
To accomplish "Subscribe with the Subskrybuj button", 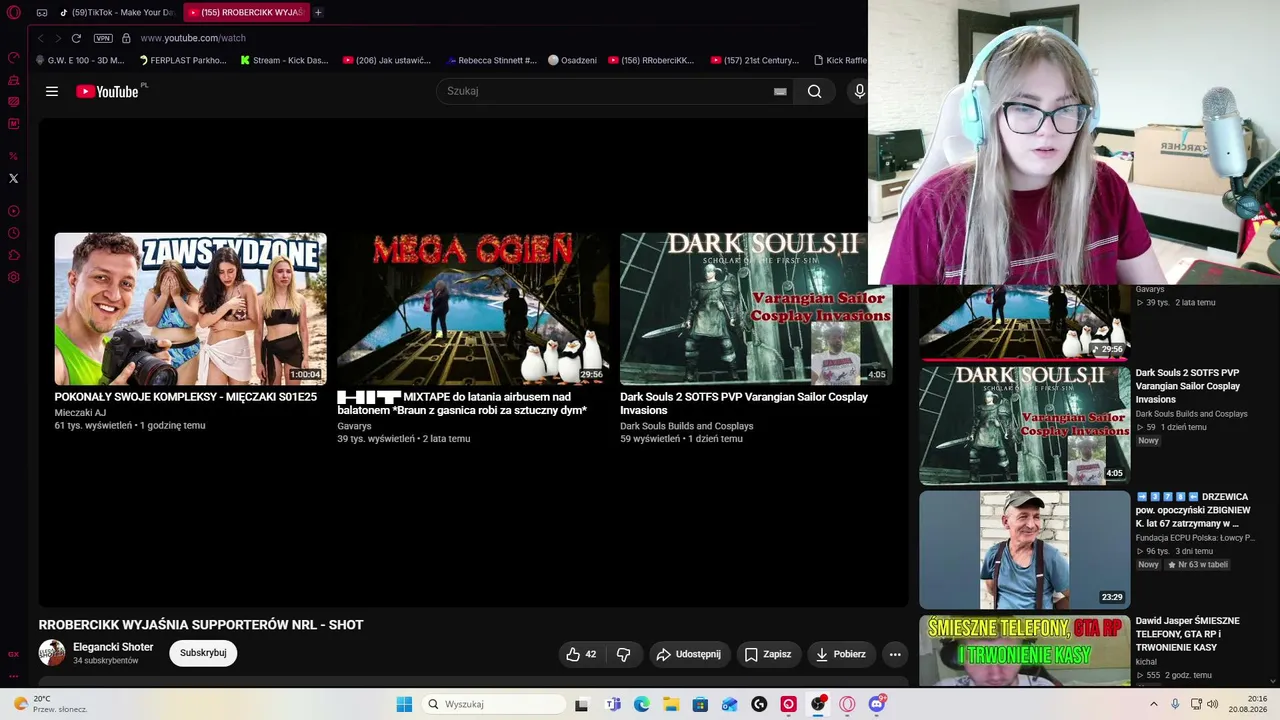I will pyautogui.click(x=203, y=653).
